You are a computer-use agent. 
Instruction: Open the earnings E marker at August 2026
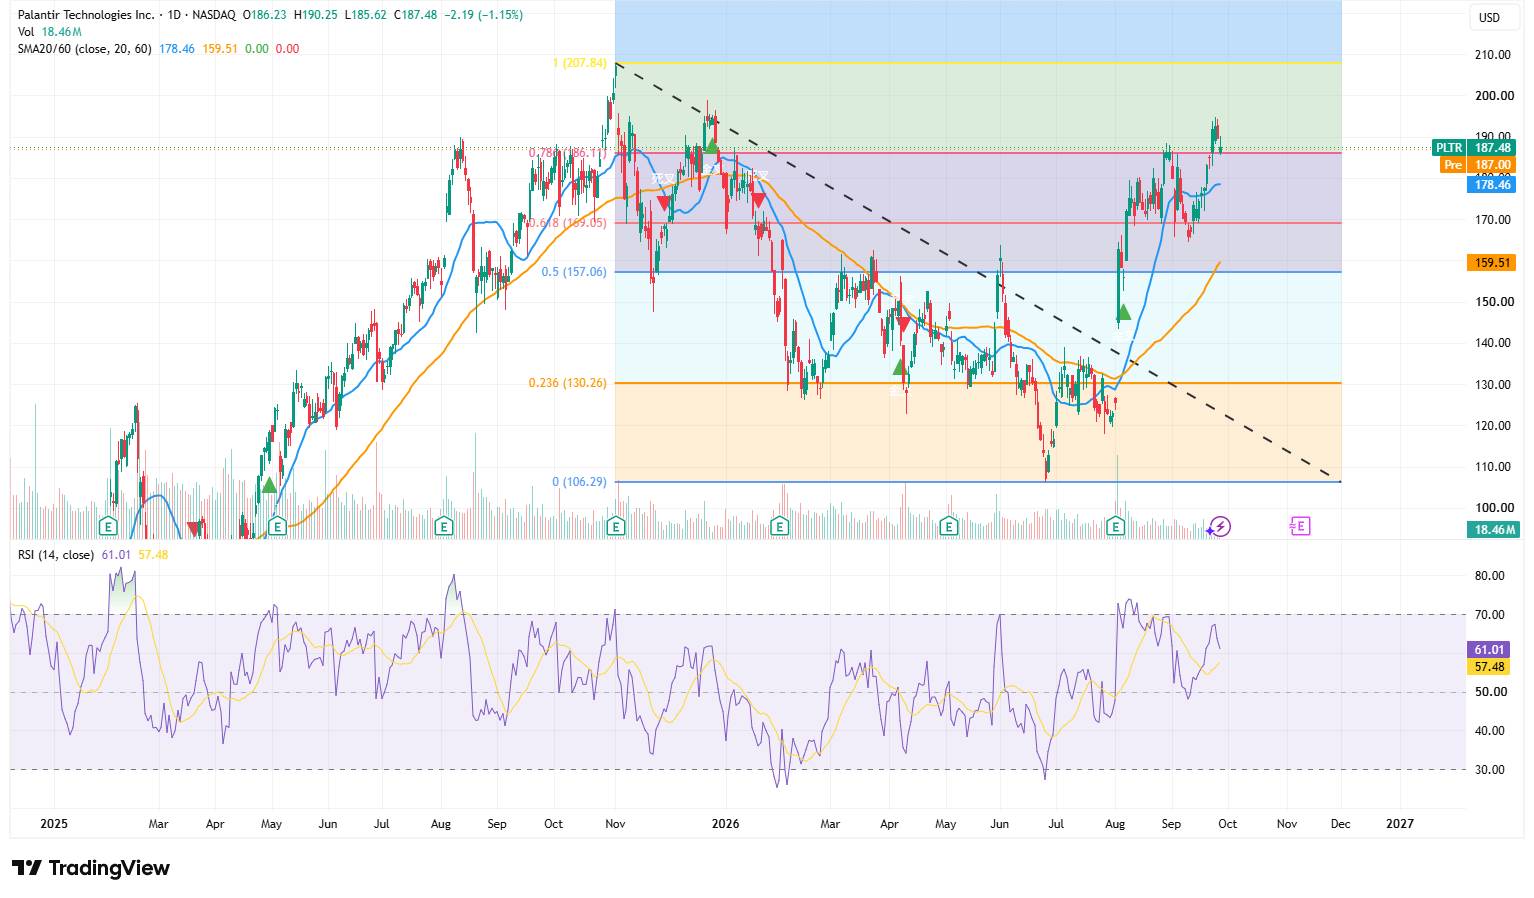tap(1116, 526)
